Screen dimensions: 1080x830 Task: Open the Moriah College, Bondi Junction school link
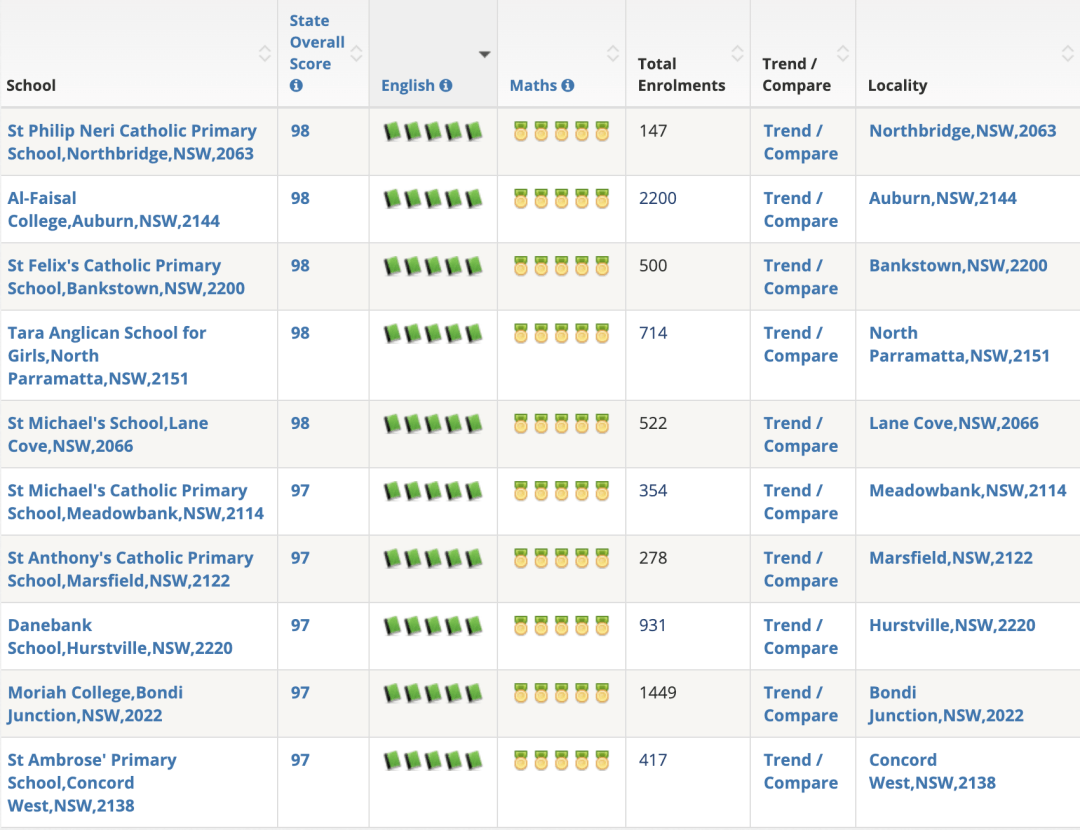(x=95, y=705)
